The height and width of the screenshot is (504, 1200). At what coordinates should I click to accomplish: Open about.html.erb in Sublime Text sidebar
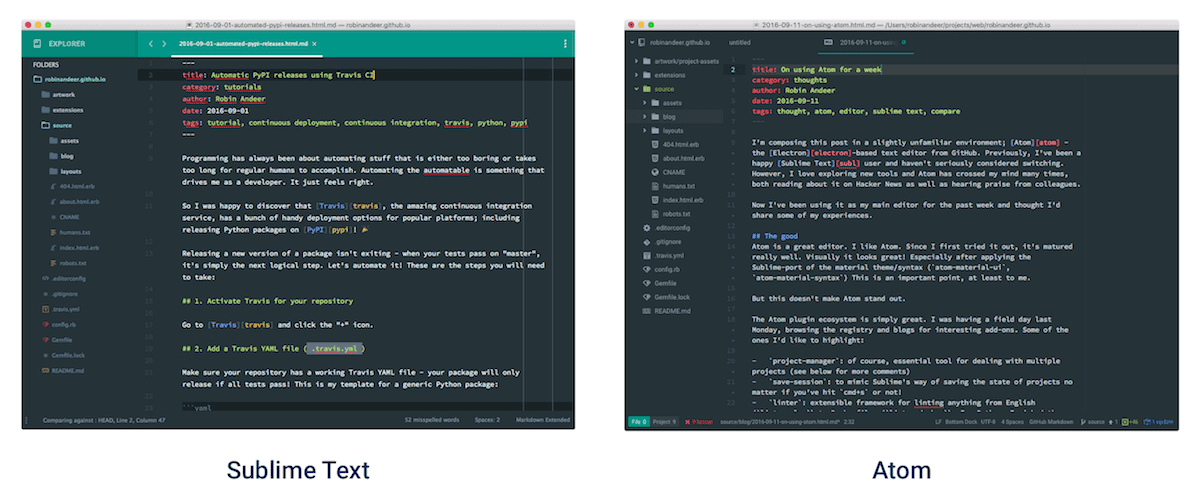(74, 202)
